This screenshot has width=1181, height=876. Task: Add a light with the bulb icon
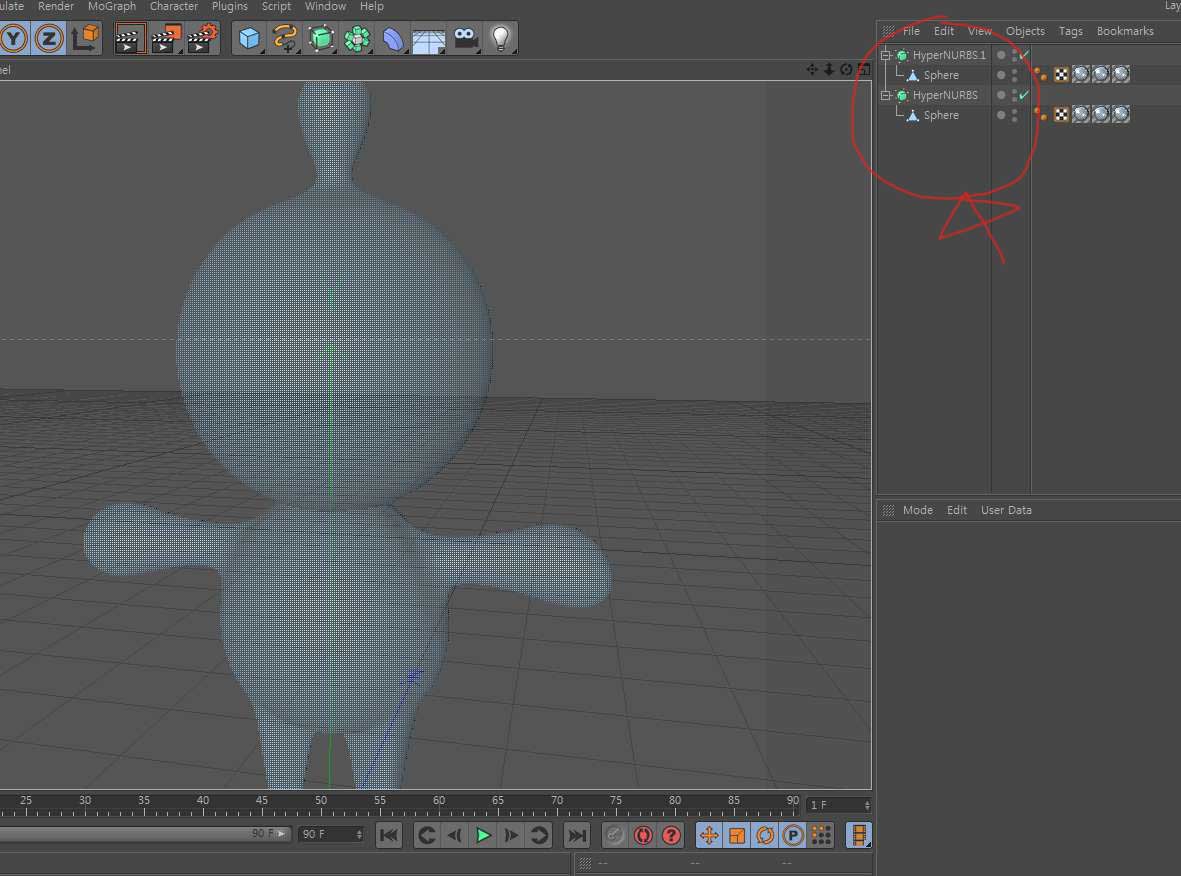(500, 39)
